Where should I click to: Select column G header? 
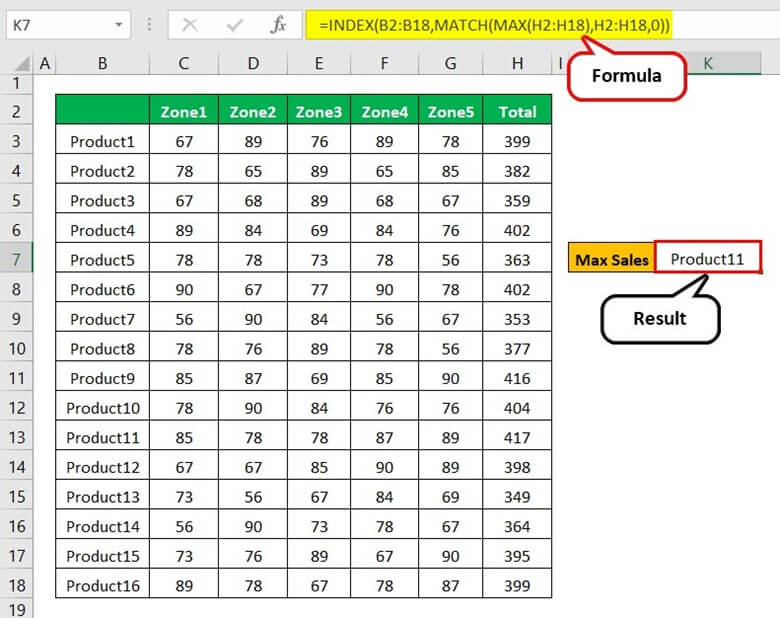click(451, 64)
